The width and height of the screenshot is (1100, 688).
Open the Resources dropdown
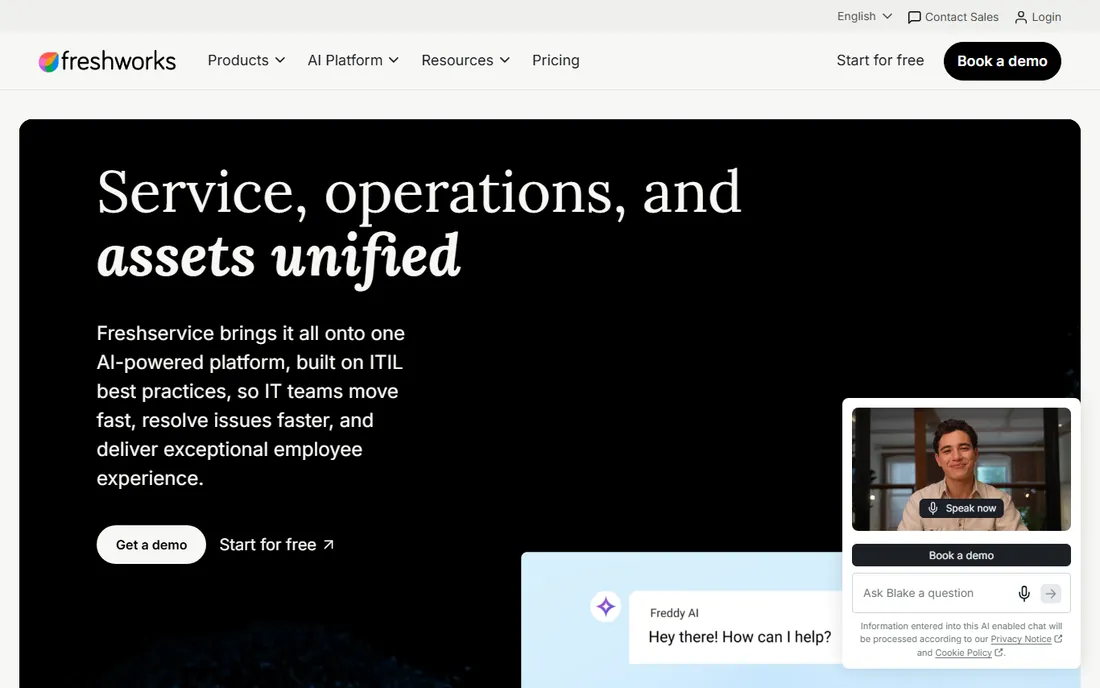click(465, 60)
